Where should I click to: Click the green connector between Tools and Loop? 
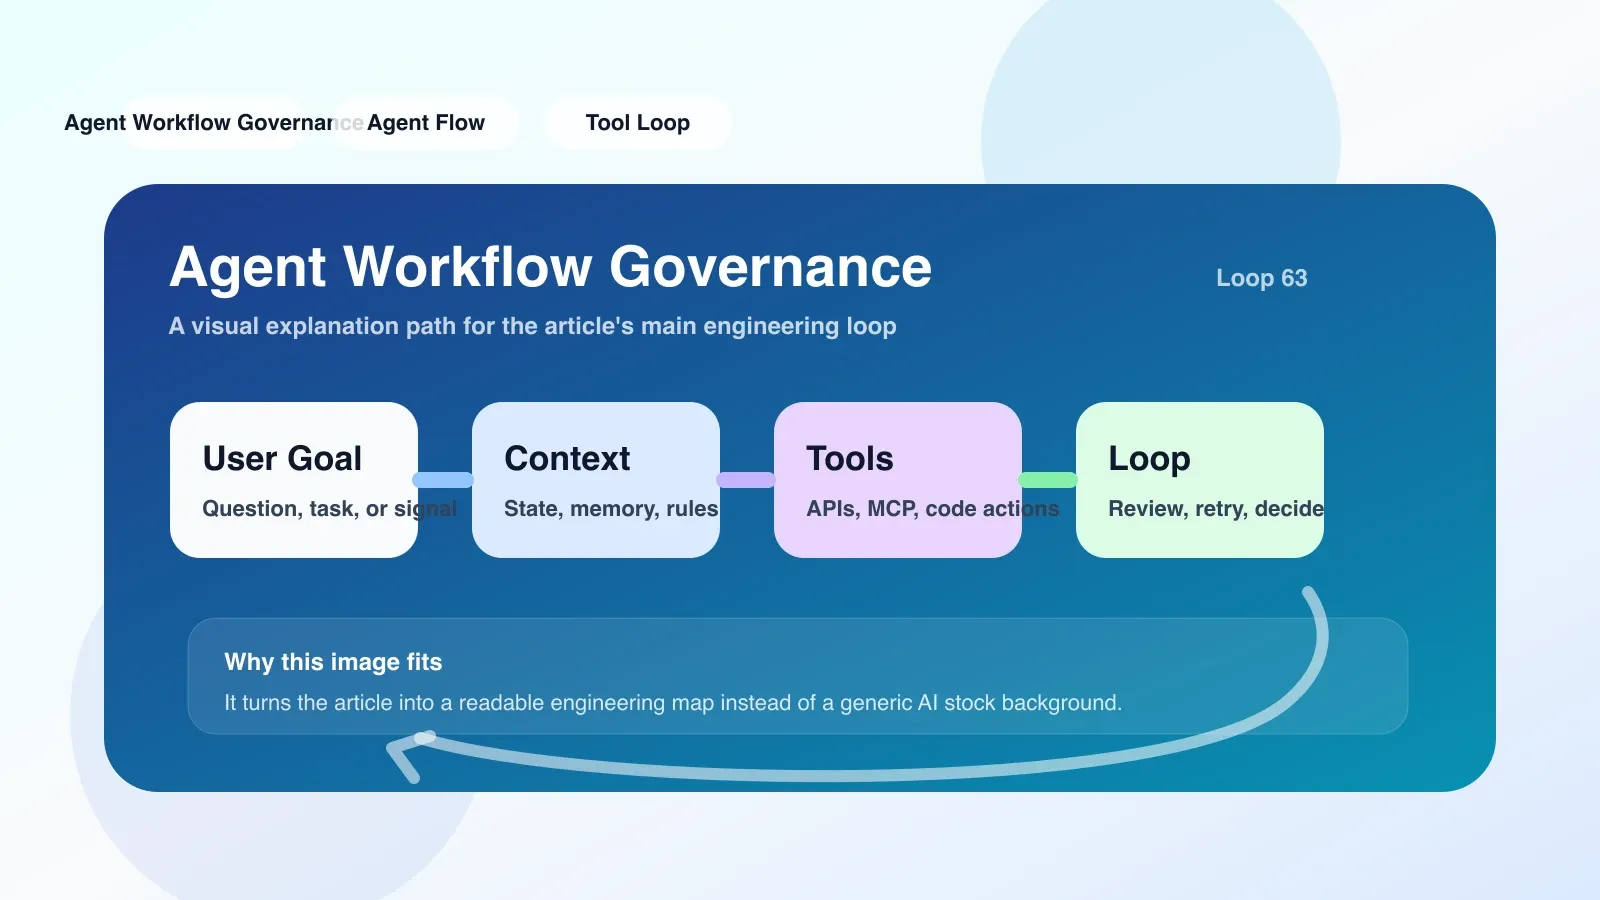point(1048,480)
